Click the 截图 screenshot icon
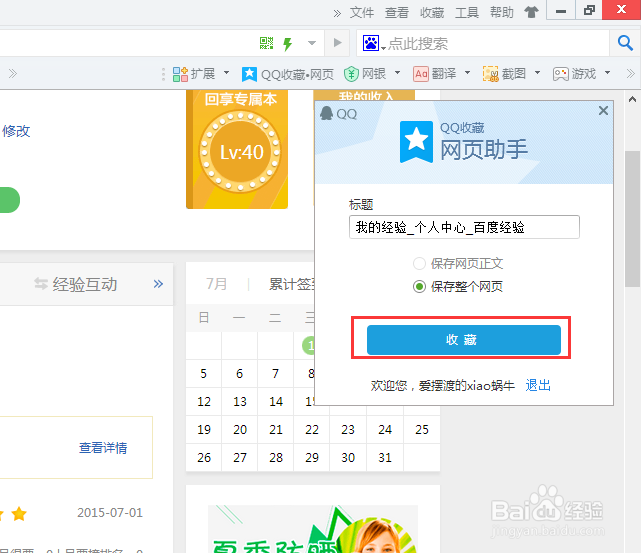 click(x=491, y=74)
